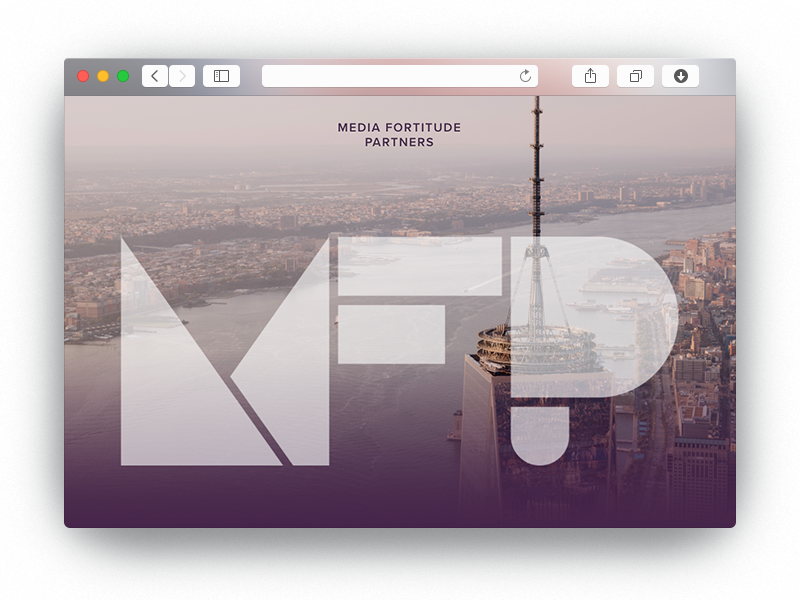Click the Media Fortitude Partners heading

[399, 135]
